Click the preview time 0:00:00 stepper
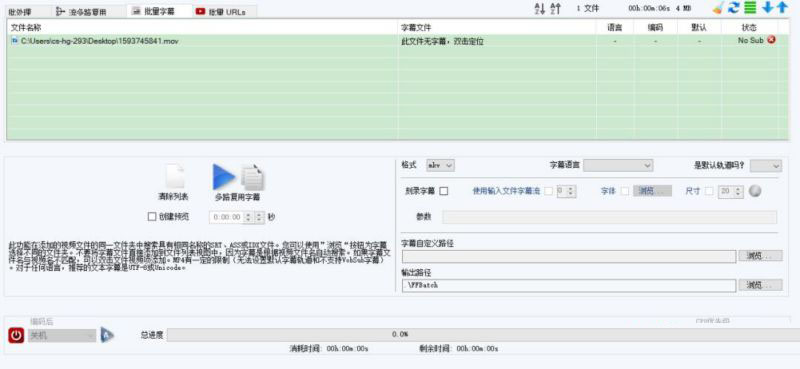The width and height of the screenshot is (800, 369). [237, 217]
